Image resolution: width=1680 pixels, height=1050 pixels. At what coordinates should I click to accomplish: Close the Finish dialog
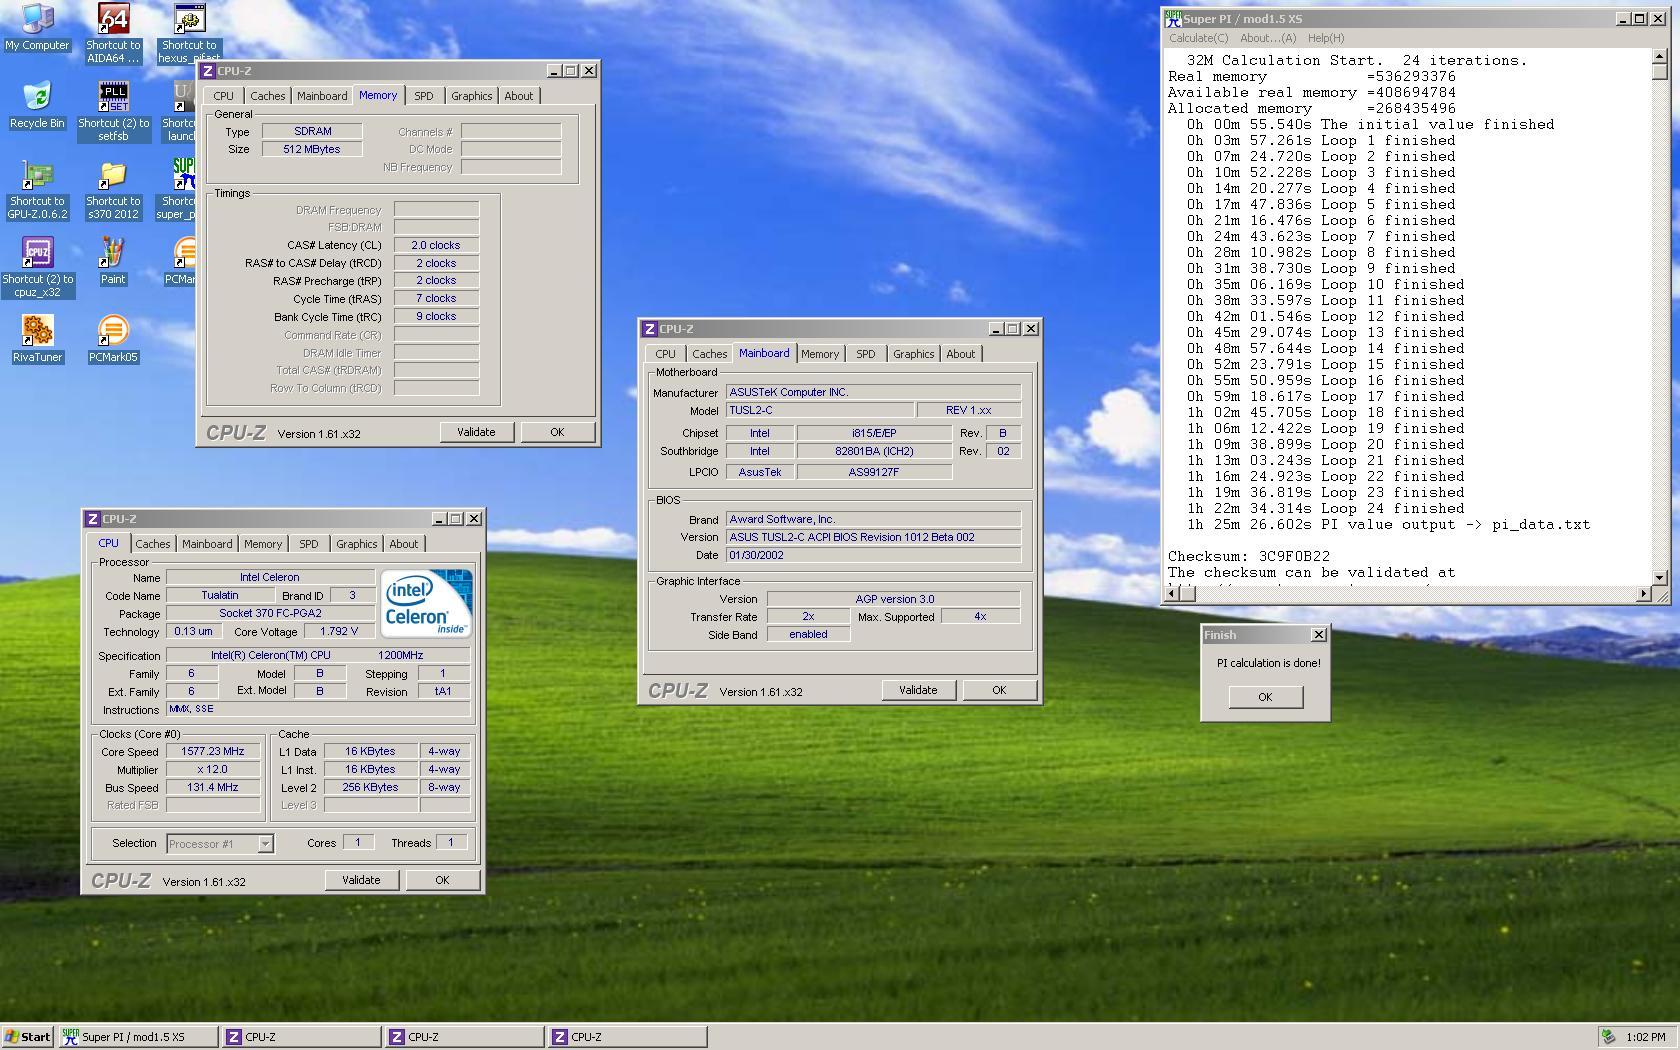[x=1318, y=635]
